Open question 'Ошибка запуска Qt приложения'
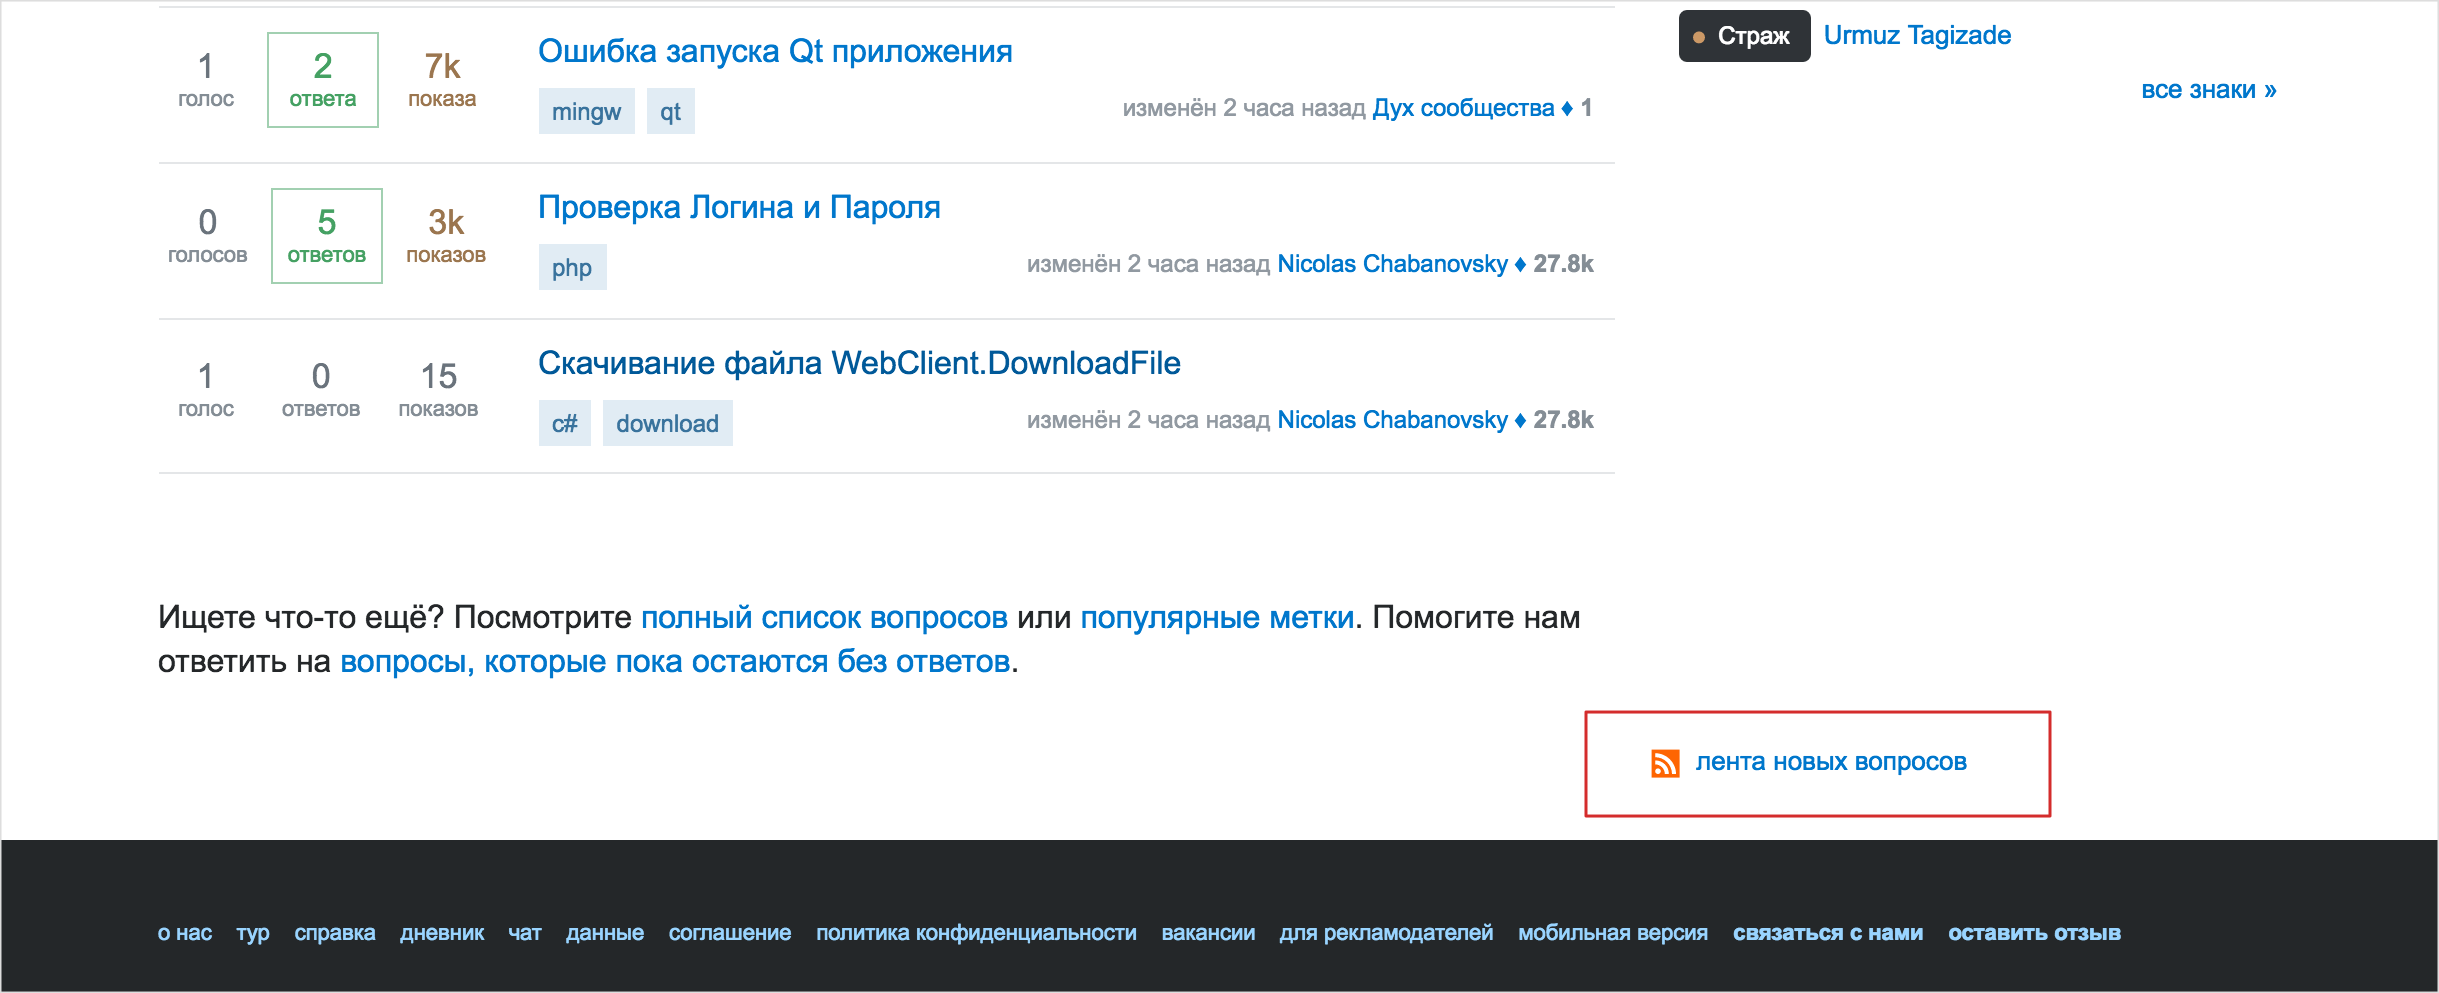2439x993 pixels. (775, 51)
